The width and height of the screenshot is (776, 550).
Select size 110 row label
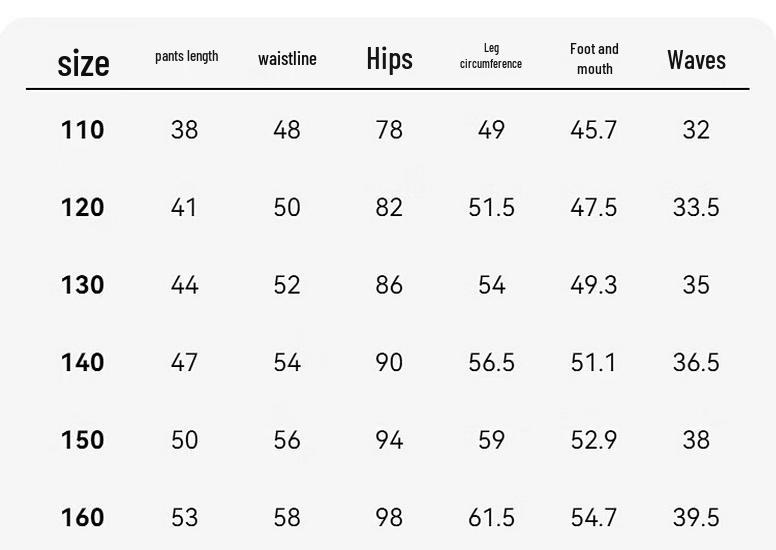click(83, 130)
